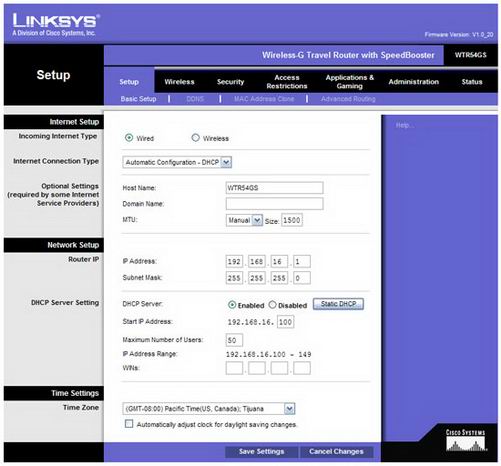Click the second IP Address octet field
The height and width of the screenshot is (466, 501).
[x=257, y=262]
